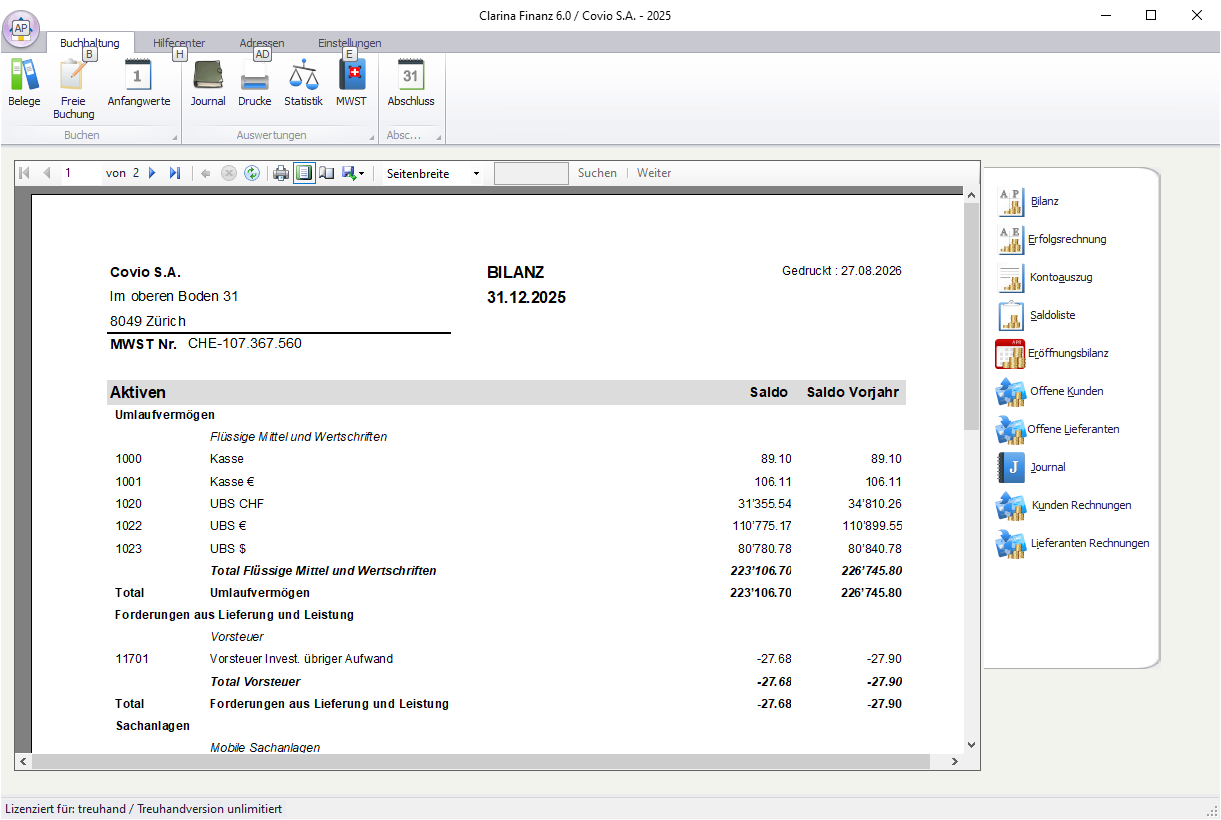
Task: Click the Weiter link
Action: [x=654, y=173]
